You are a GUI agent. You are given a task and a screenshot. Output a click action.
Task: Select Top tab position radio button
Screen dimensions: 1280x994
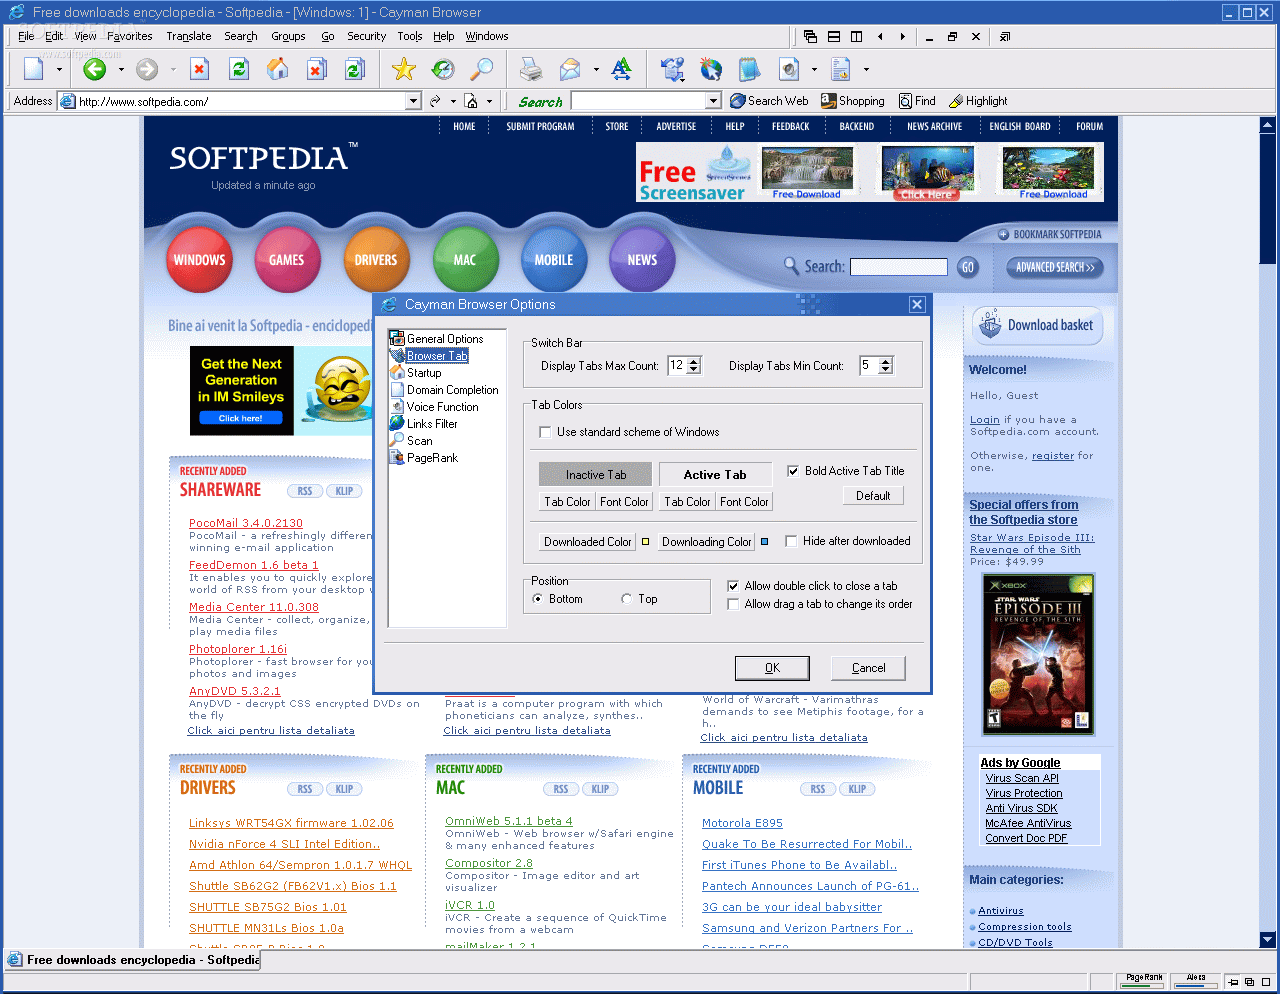626,599
